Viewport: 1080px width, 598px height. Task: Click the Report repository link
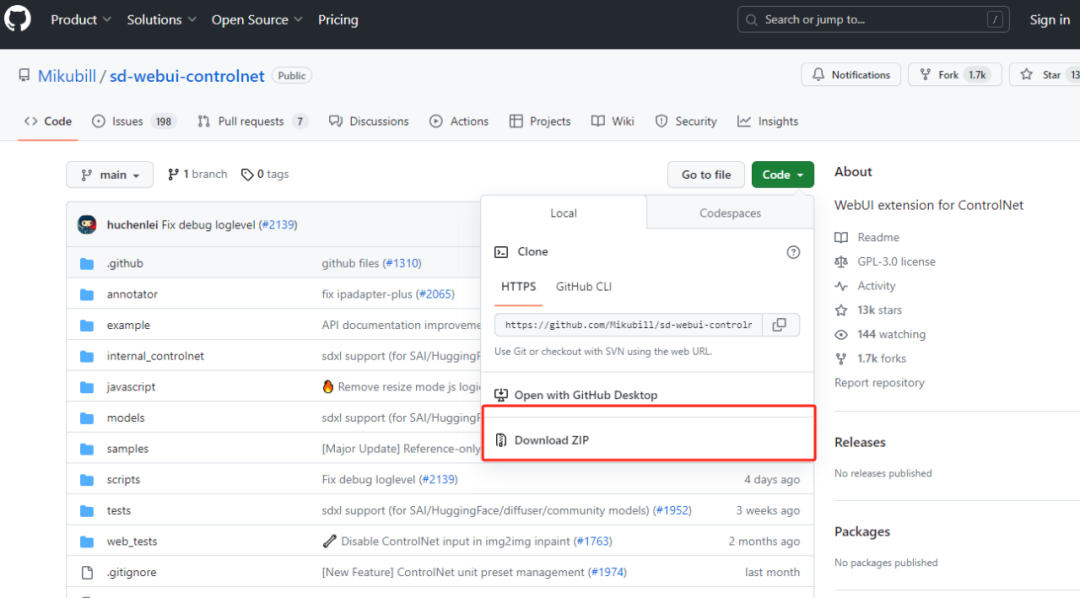pos(879,382)
